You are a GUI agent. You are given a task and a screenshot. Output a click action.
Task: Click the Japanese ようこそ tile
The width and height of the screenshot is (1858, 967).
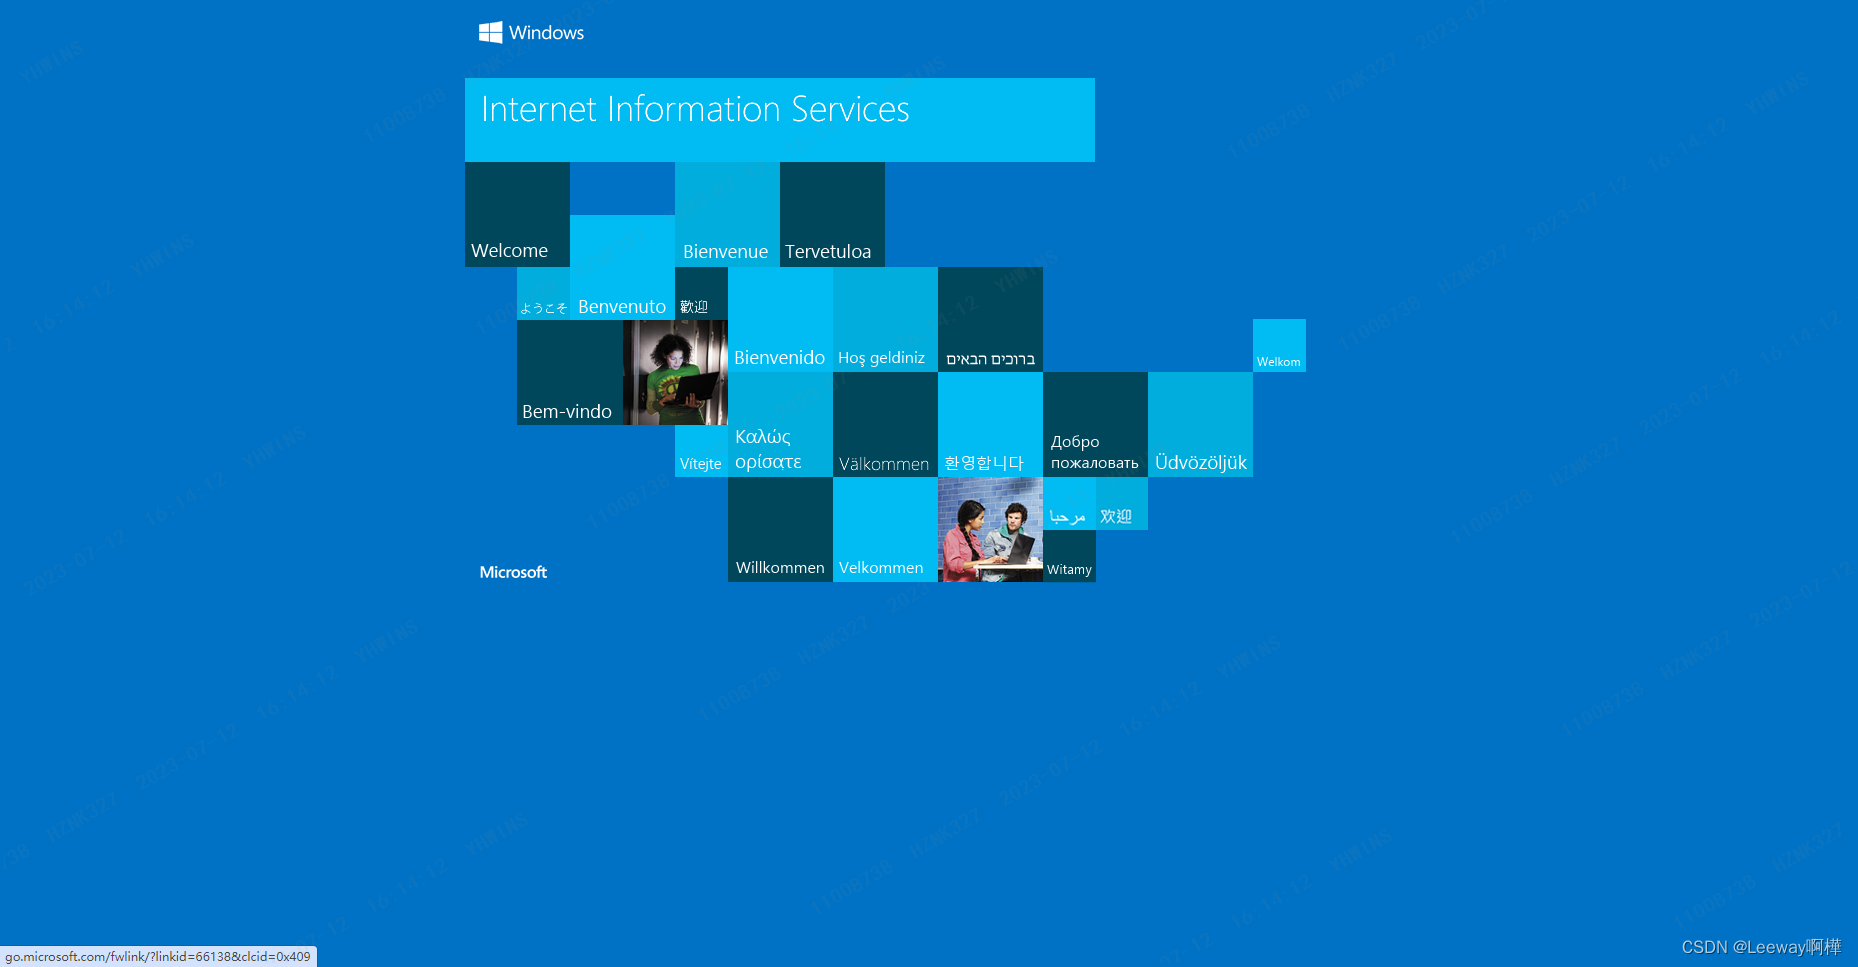pos(543,293)
